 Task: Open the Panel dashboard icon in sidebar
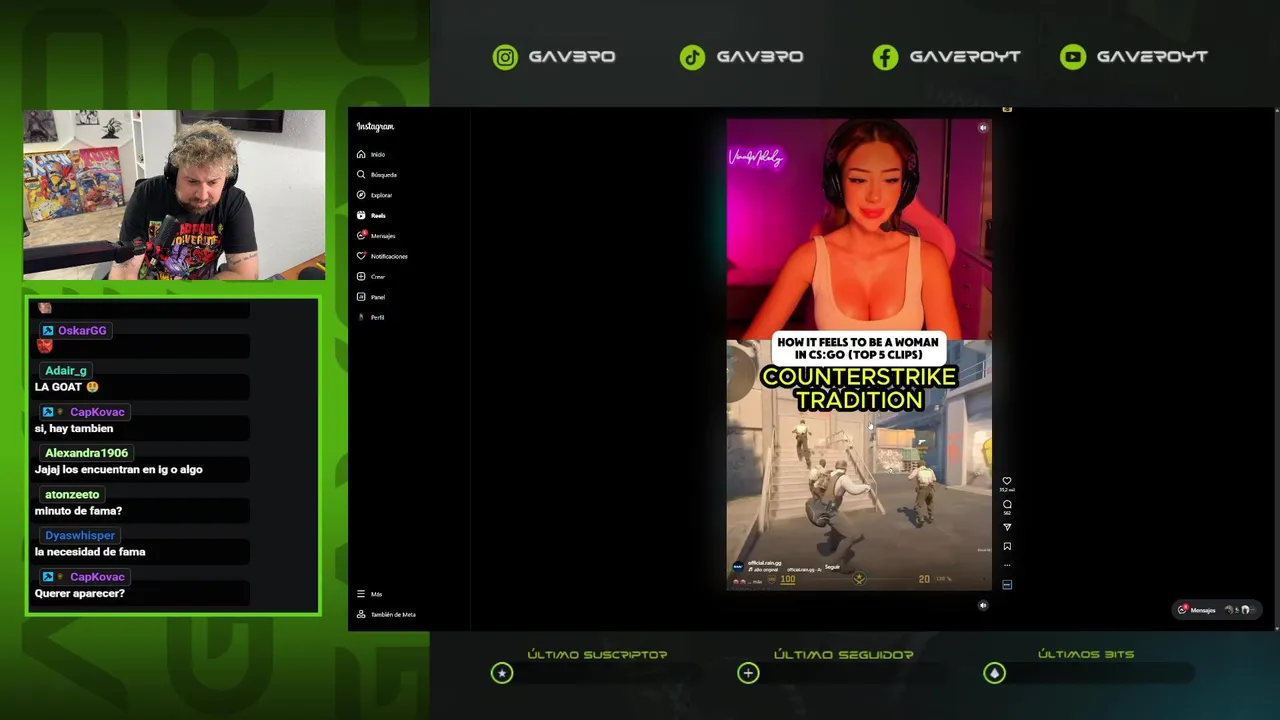361,296
